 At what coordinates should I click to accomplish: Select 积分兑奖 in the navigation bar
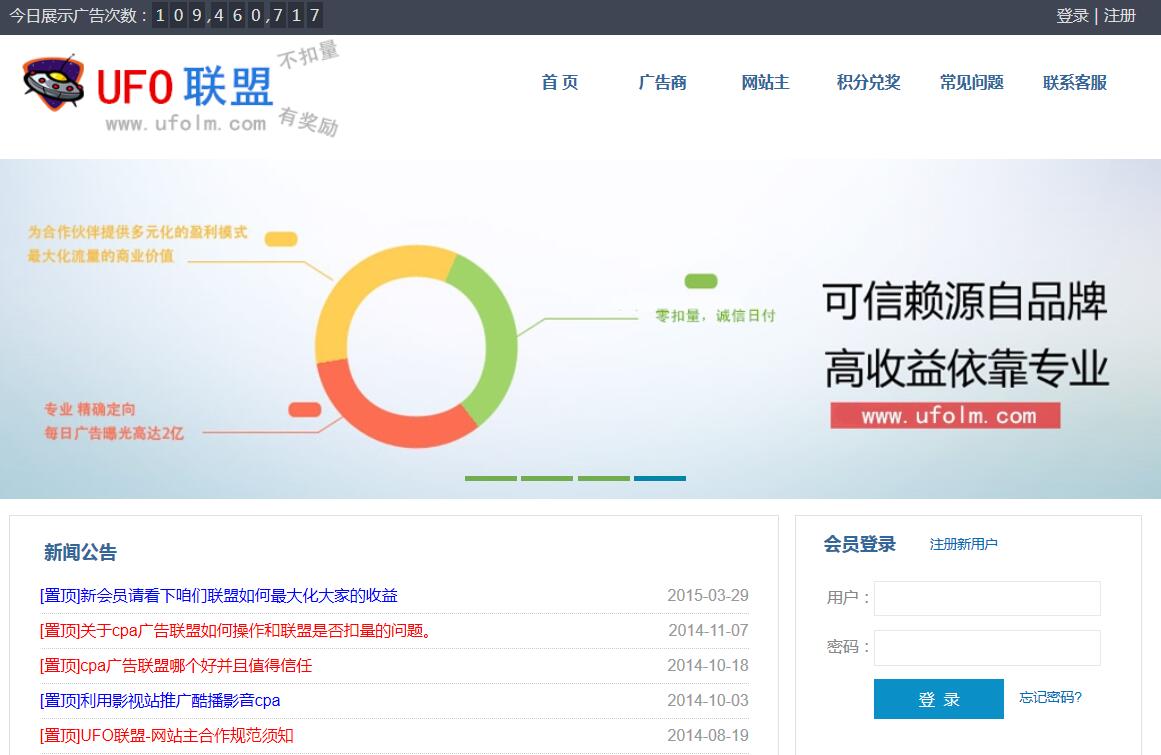click(x=868, y=83)
